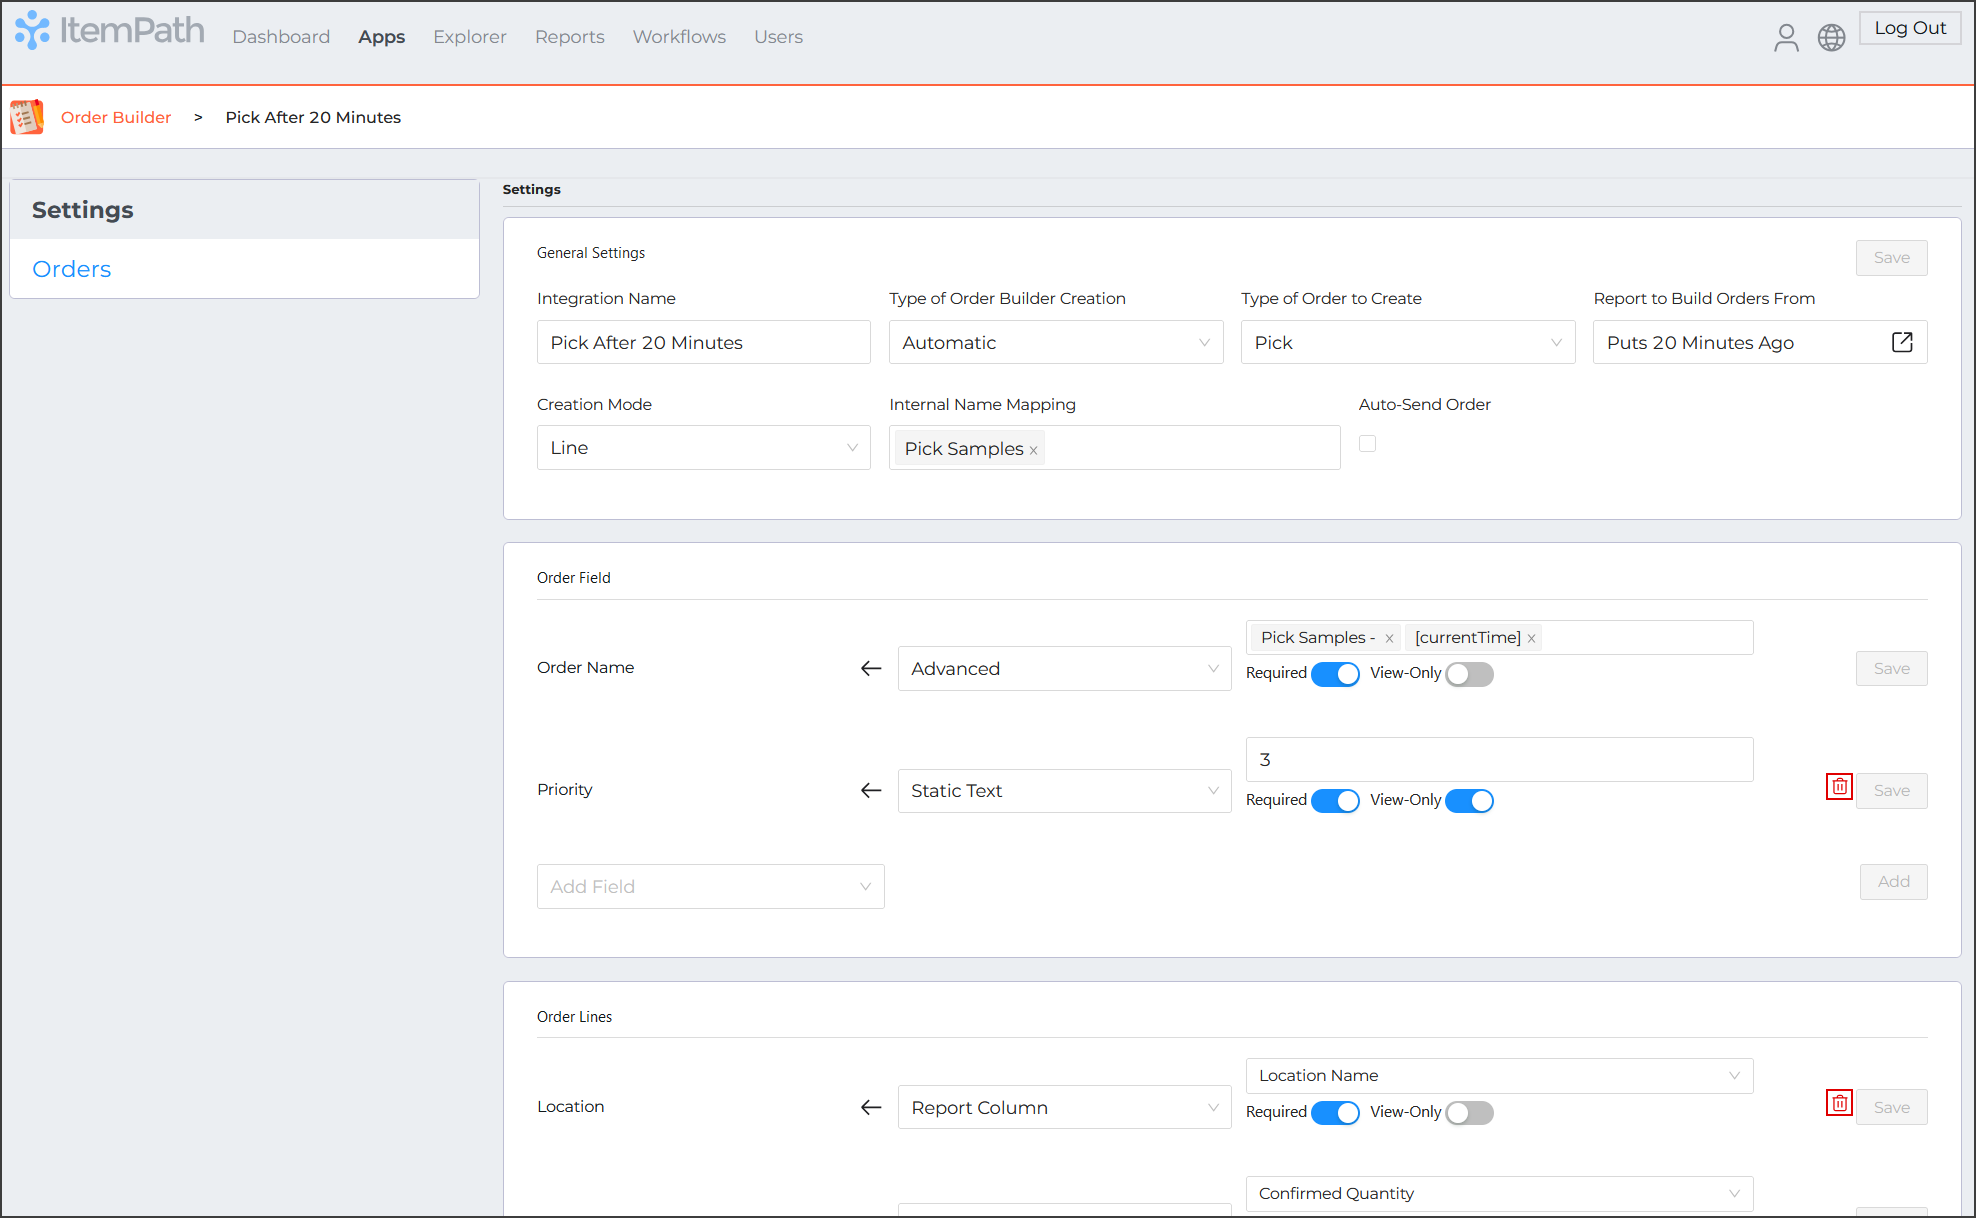This screenshot has height=1218, width=1976.
Task: Click the left arrow next to Location
Action: [871, 1107]
